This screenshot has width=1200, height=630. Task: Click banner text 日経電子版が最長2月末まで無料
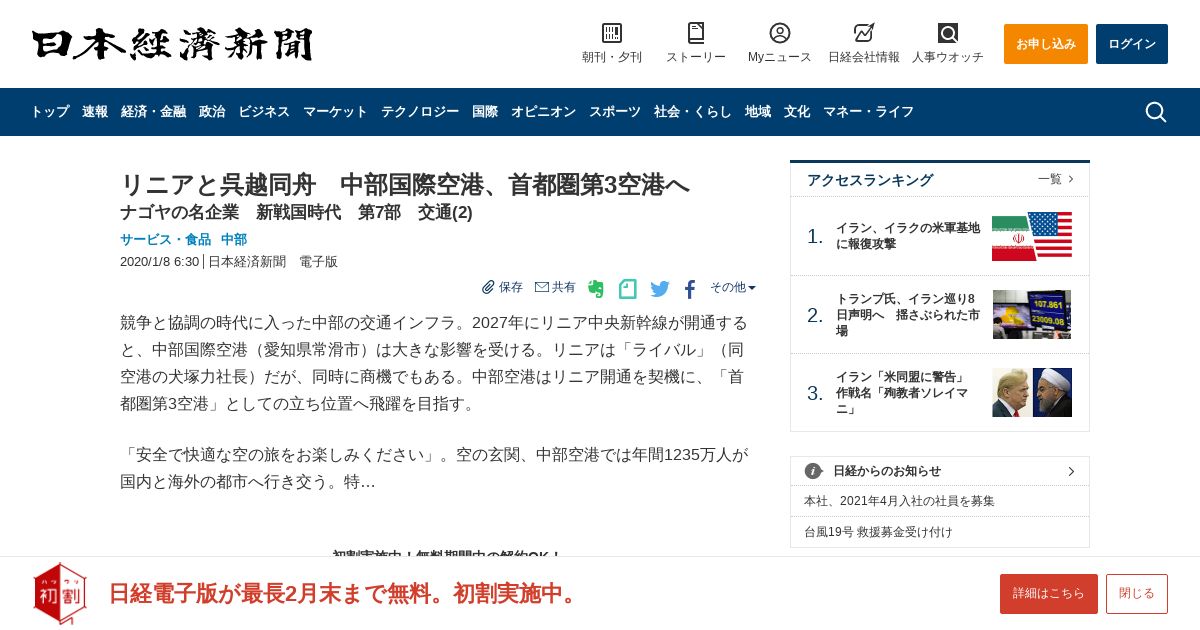pos(346,593)
